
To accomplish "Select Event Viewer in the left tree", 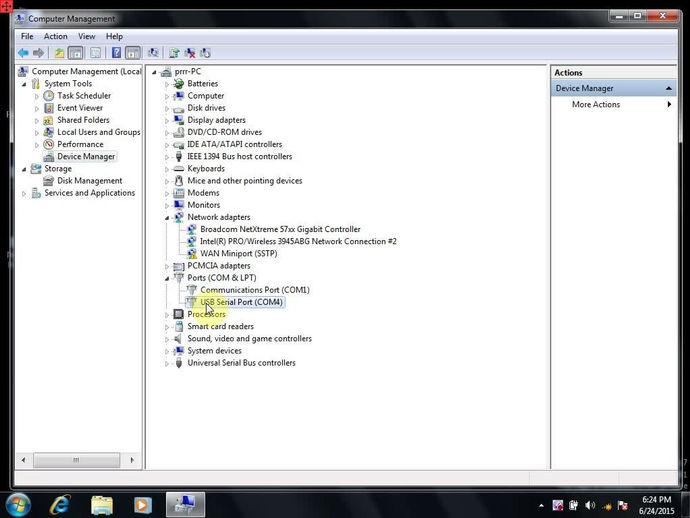I will click(x=80, y=108).
